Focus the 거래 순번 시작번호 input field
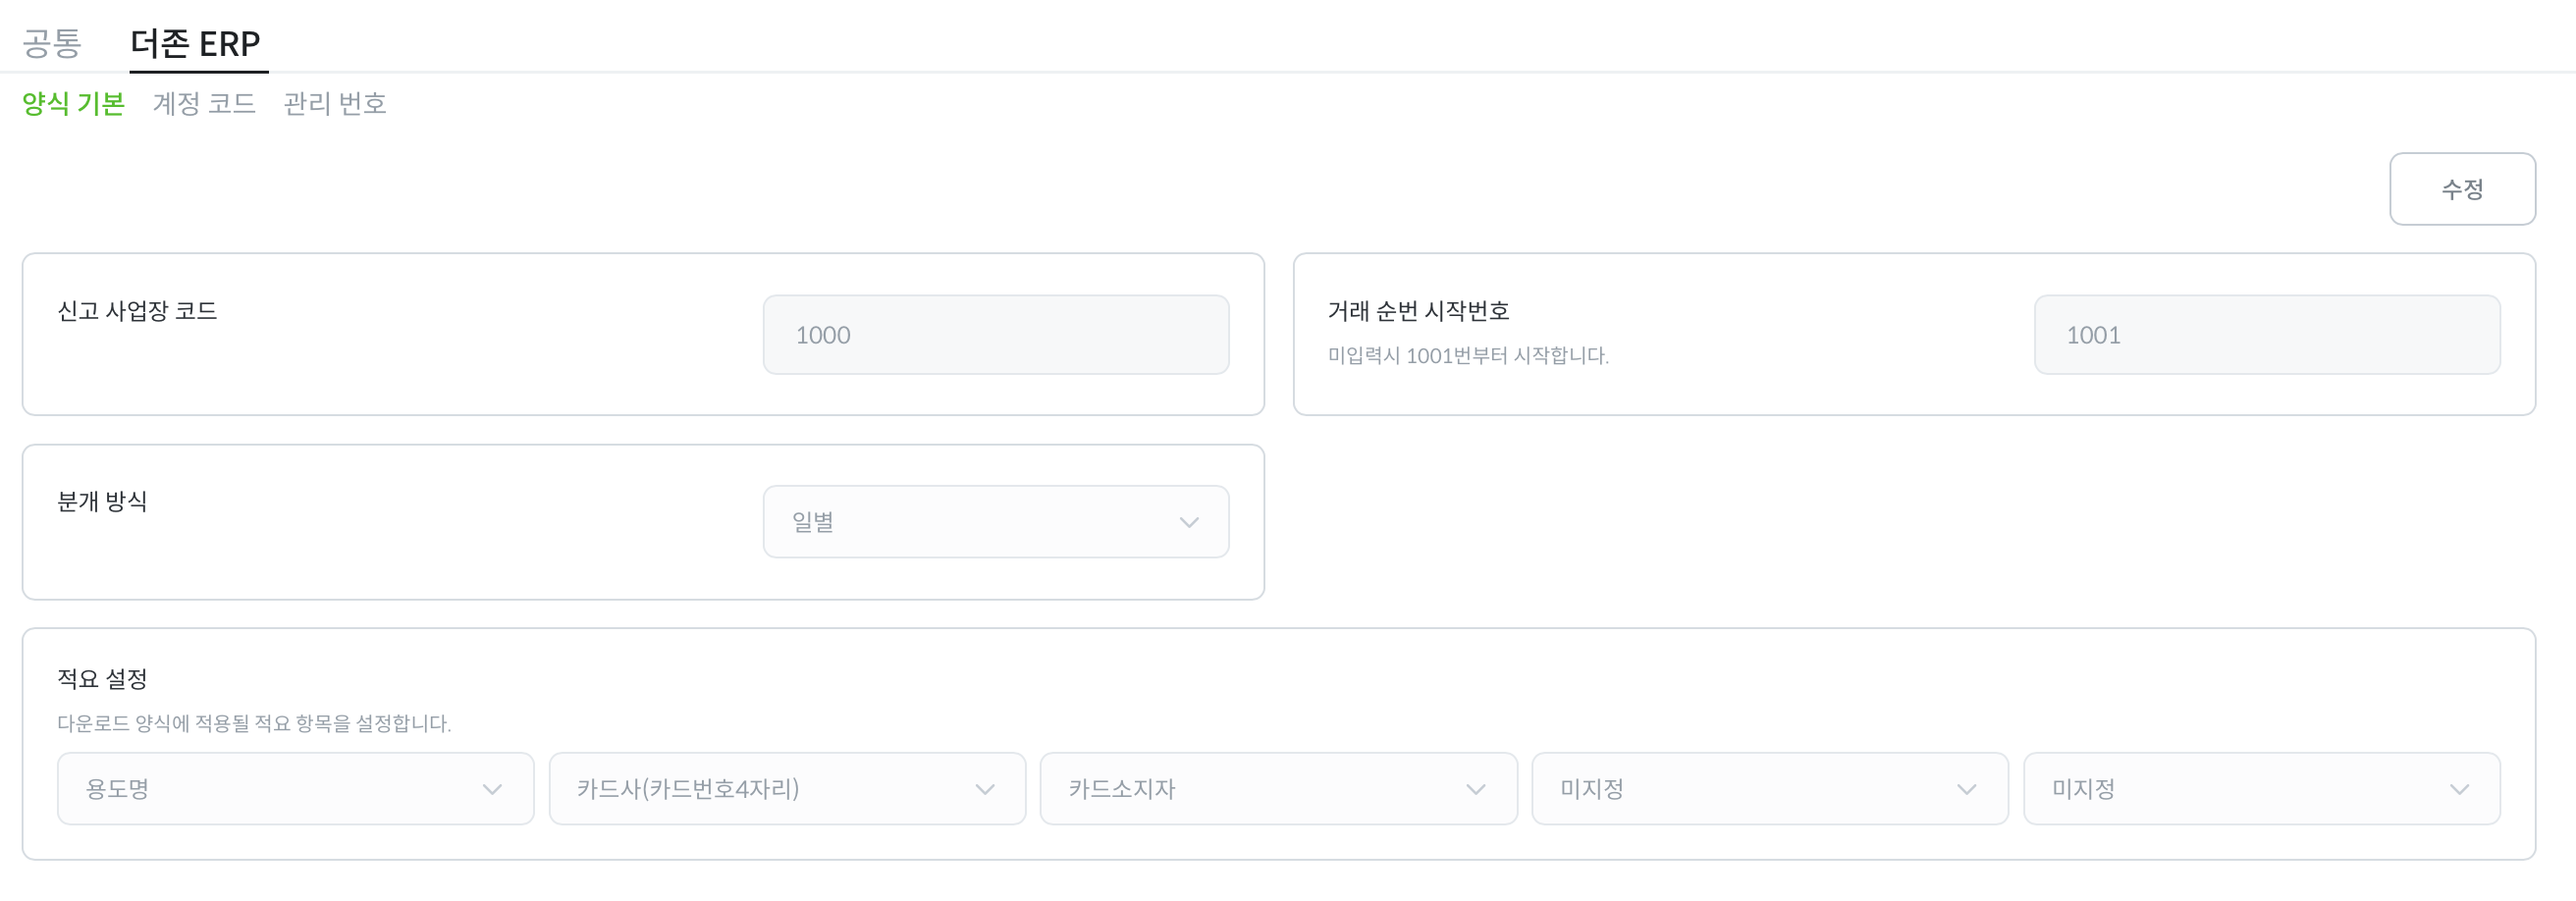The width and height of the screenshot is (2576, 901). [x=2266, y=335]
